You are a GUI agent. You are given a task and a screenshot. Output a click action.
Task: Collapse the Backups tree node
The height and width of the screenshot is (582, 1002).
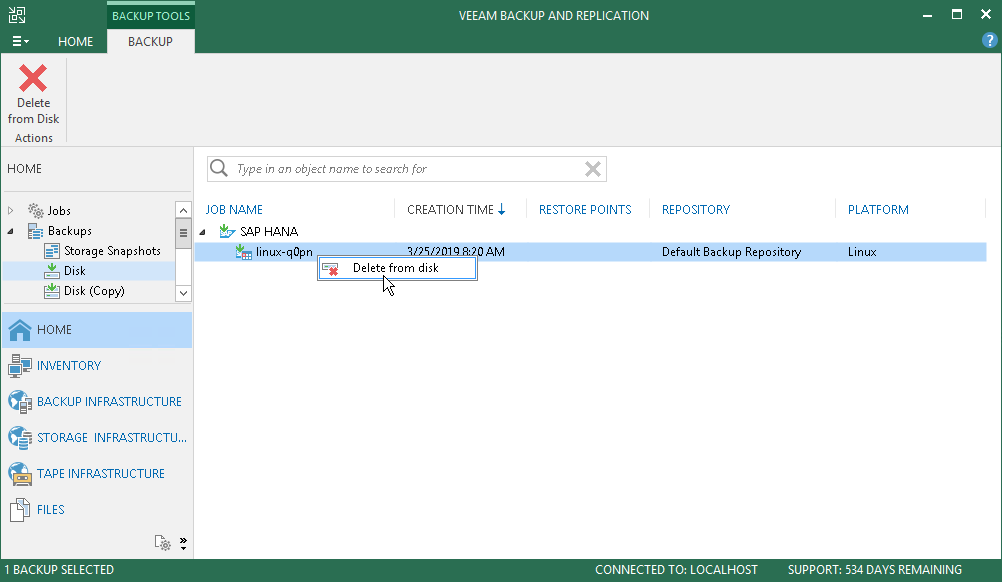(10, 231)
